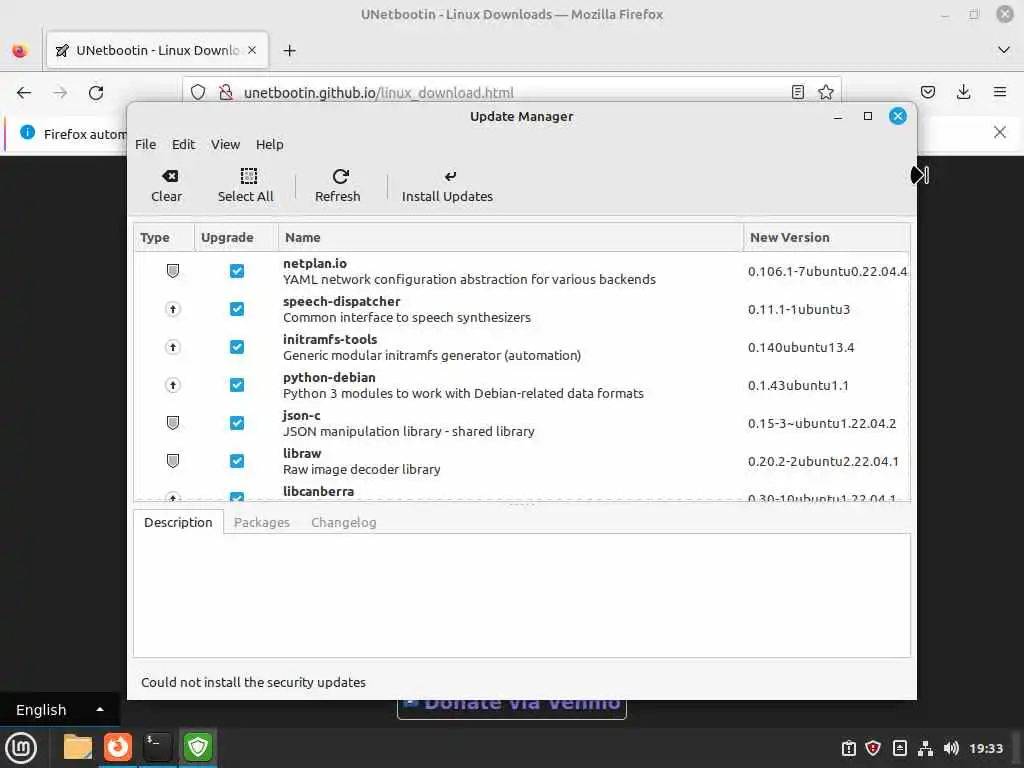Toggle the libcanberra upgrade checkbox
This screenshot has height=768, width=1024.
pyautogui.click(x=237, y=496)
